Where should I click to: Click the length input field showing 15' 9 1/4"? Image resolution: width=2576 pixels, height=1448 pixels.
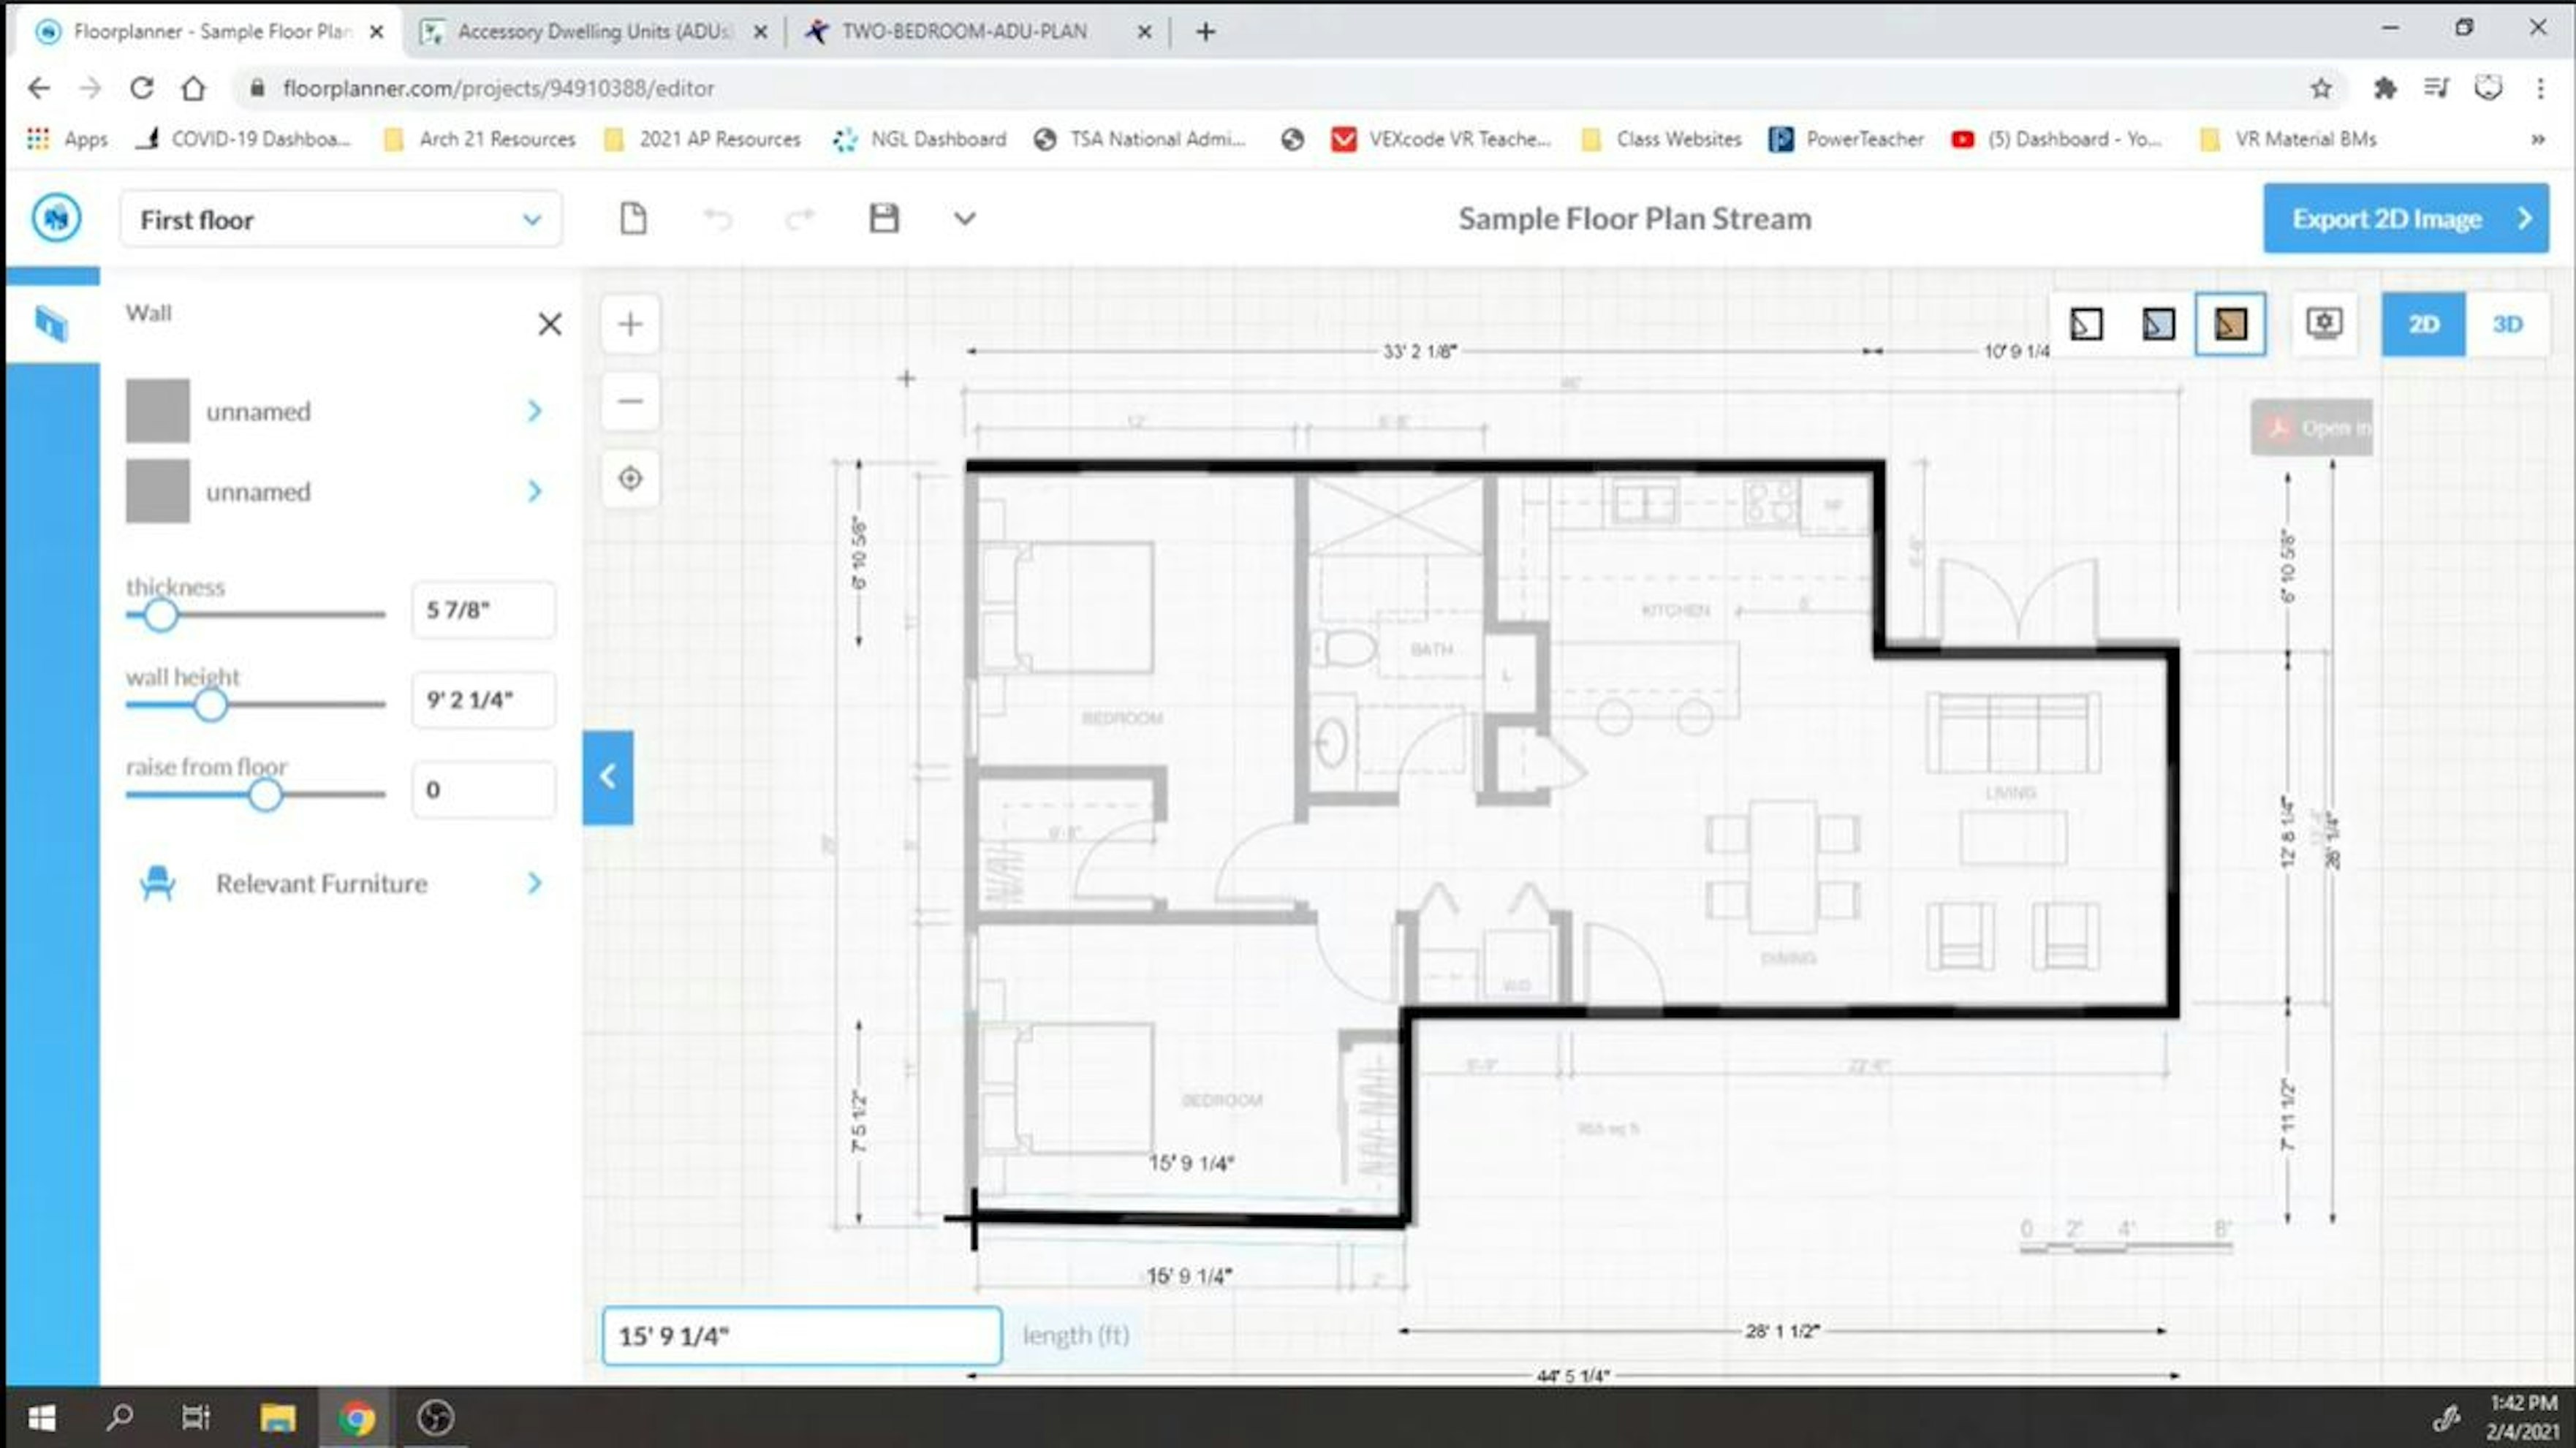coord(800,1335)
